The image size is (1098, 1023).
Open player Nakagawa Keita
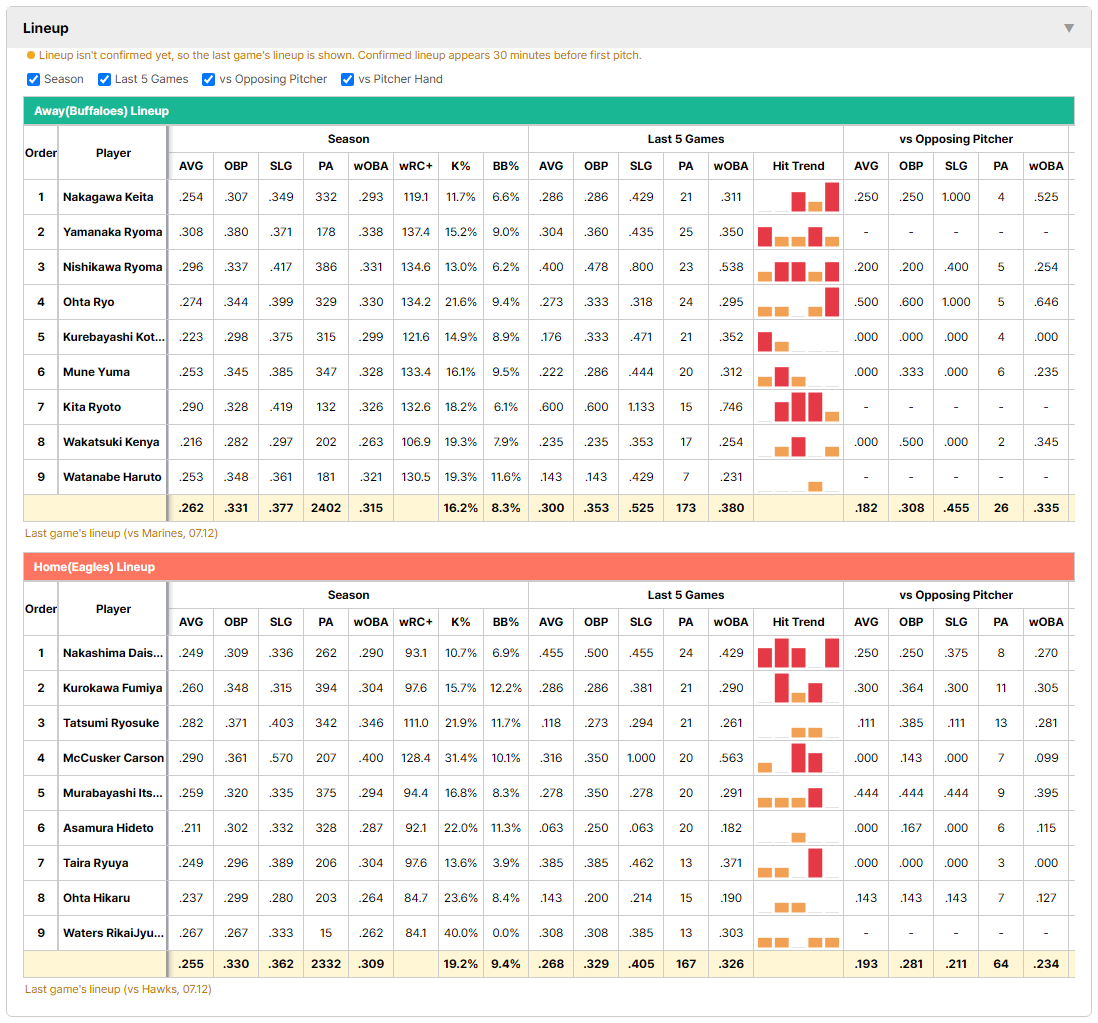tap(108, 197)
